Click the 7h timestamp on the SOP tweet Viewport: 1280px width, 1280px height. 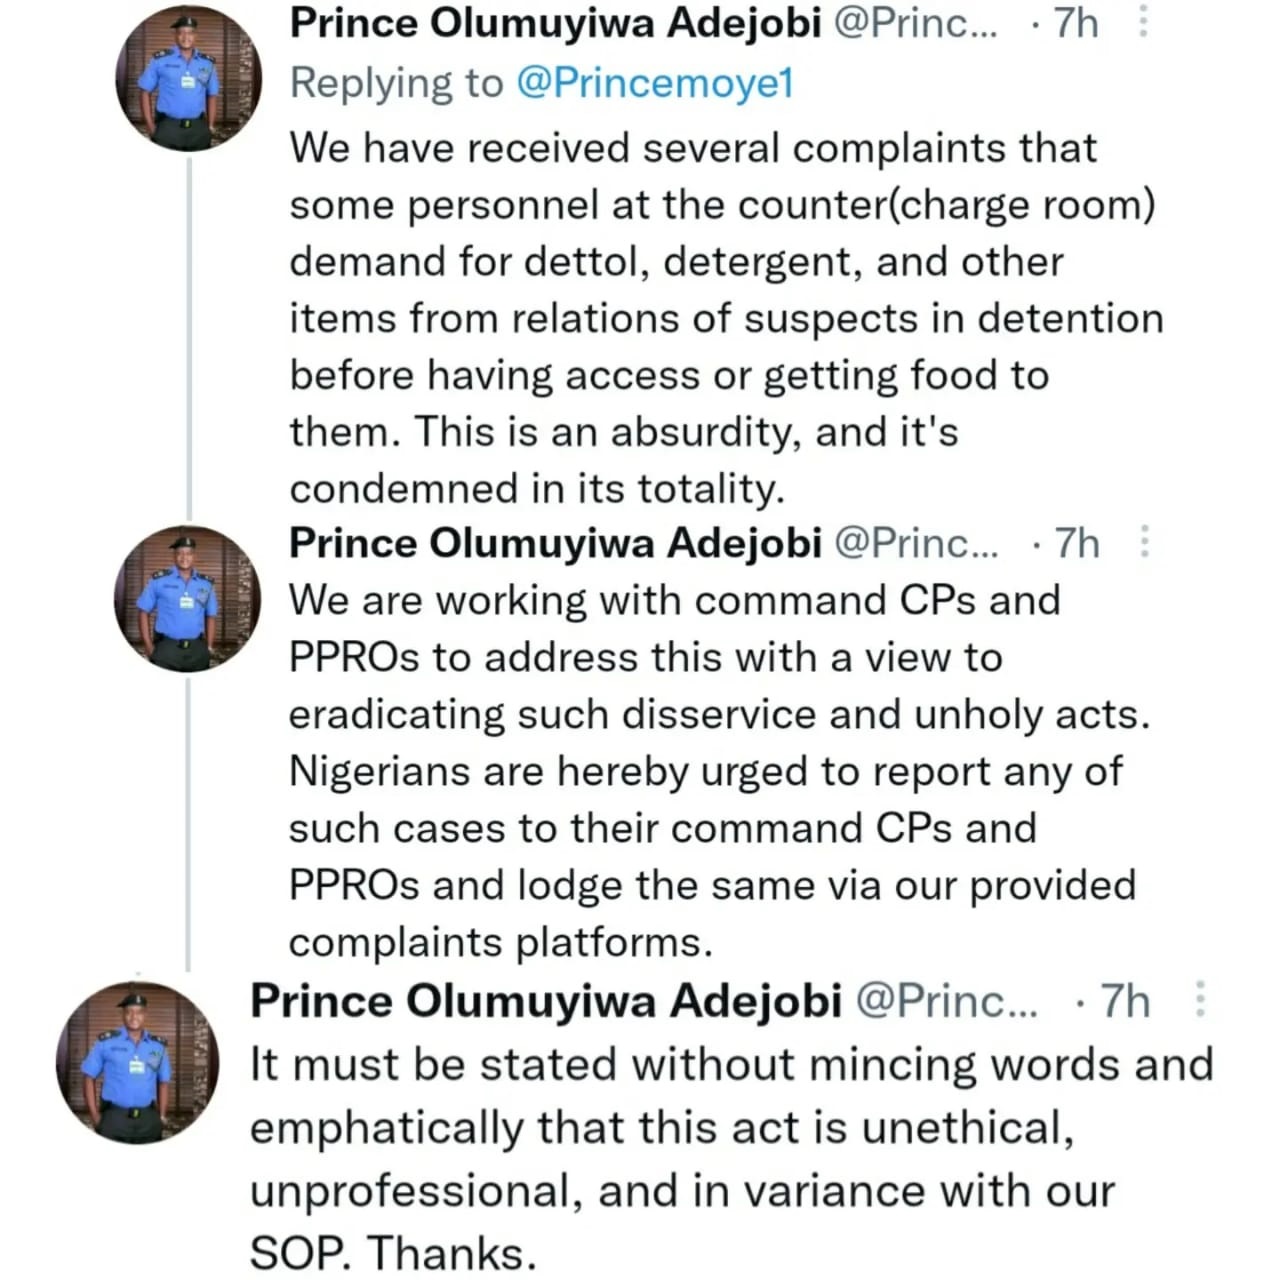tap(1125, 1000)
